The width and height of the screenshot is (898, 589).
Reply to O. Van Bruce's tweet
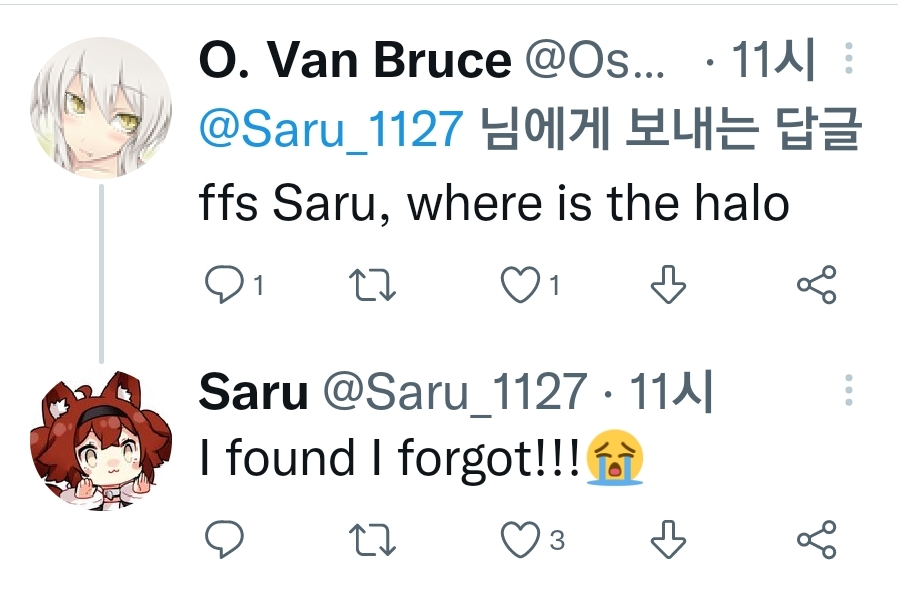(x=225, y=286)
